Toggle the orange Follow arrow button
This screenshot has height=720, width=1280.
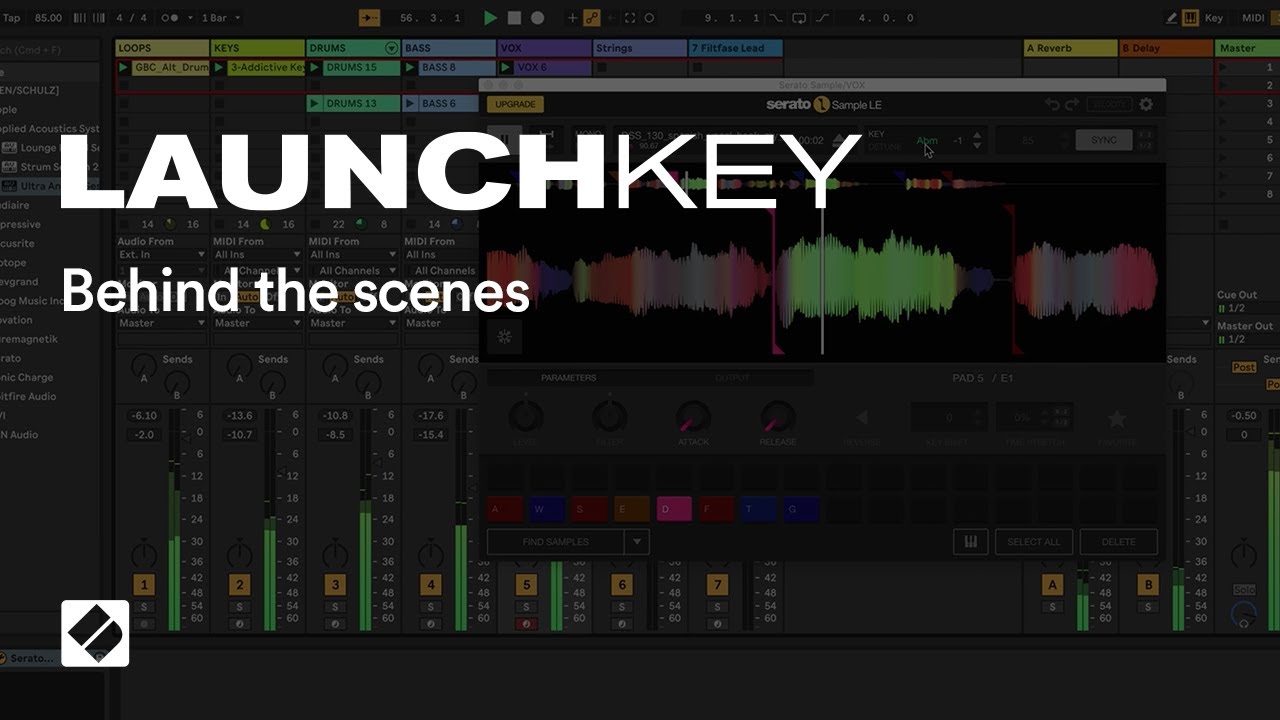(370, 18)
